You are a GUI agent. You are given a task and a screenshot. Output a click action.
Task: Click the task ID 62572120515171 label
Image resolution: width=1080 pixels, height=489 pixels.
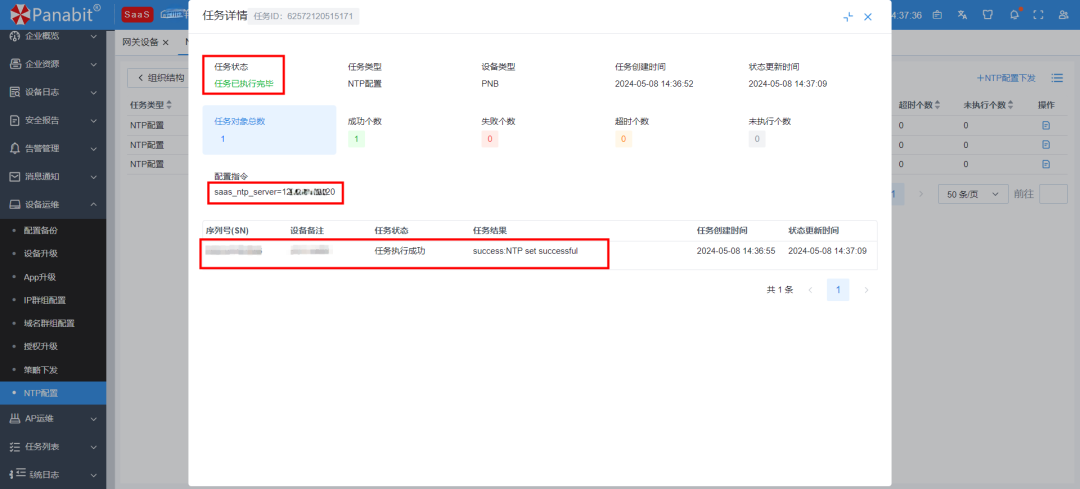coord(303,17)
